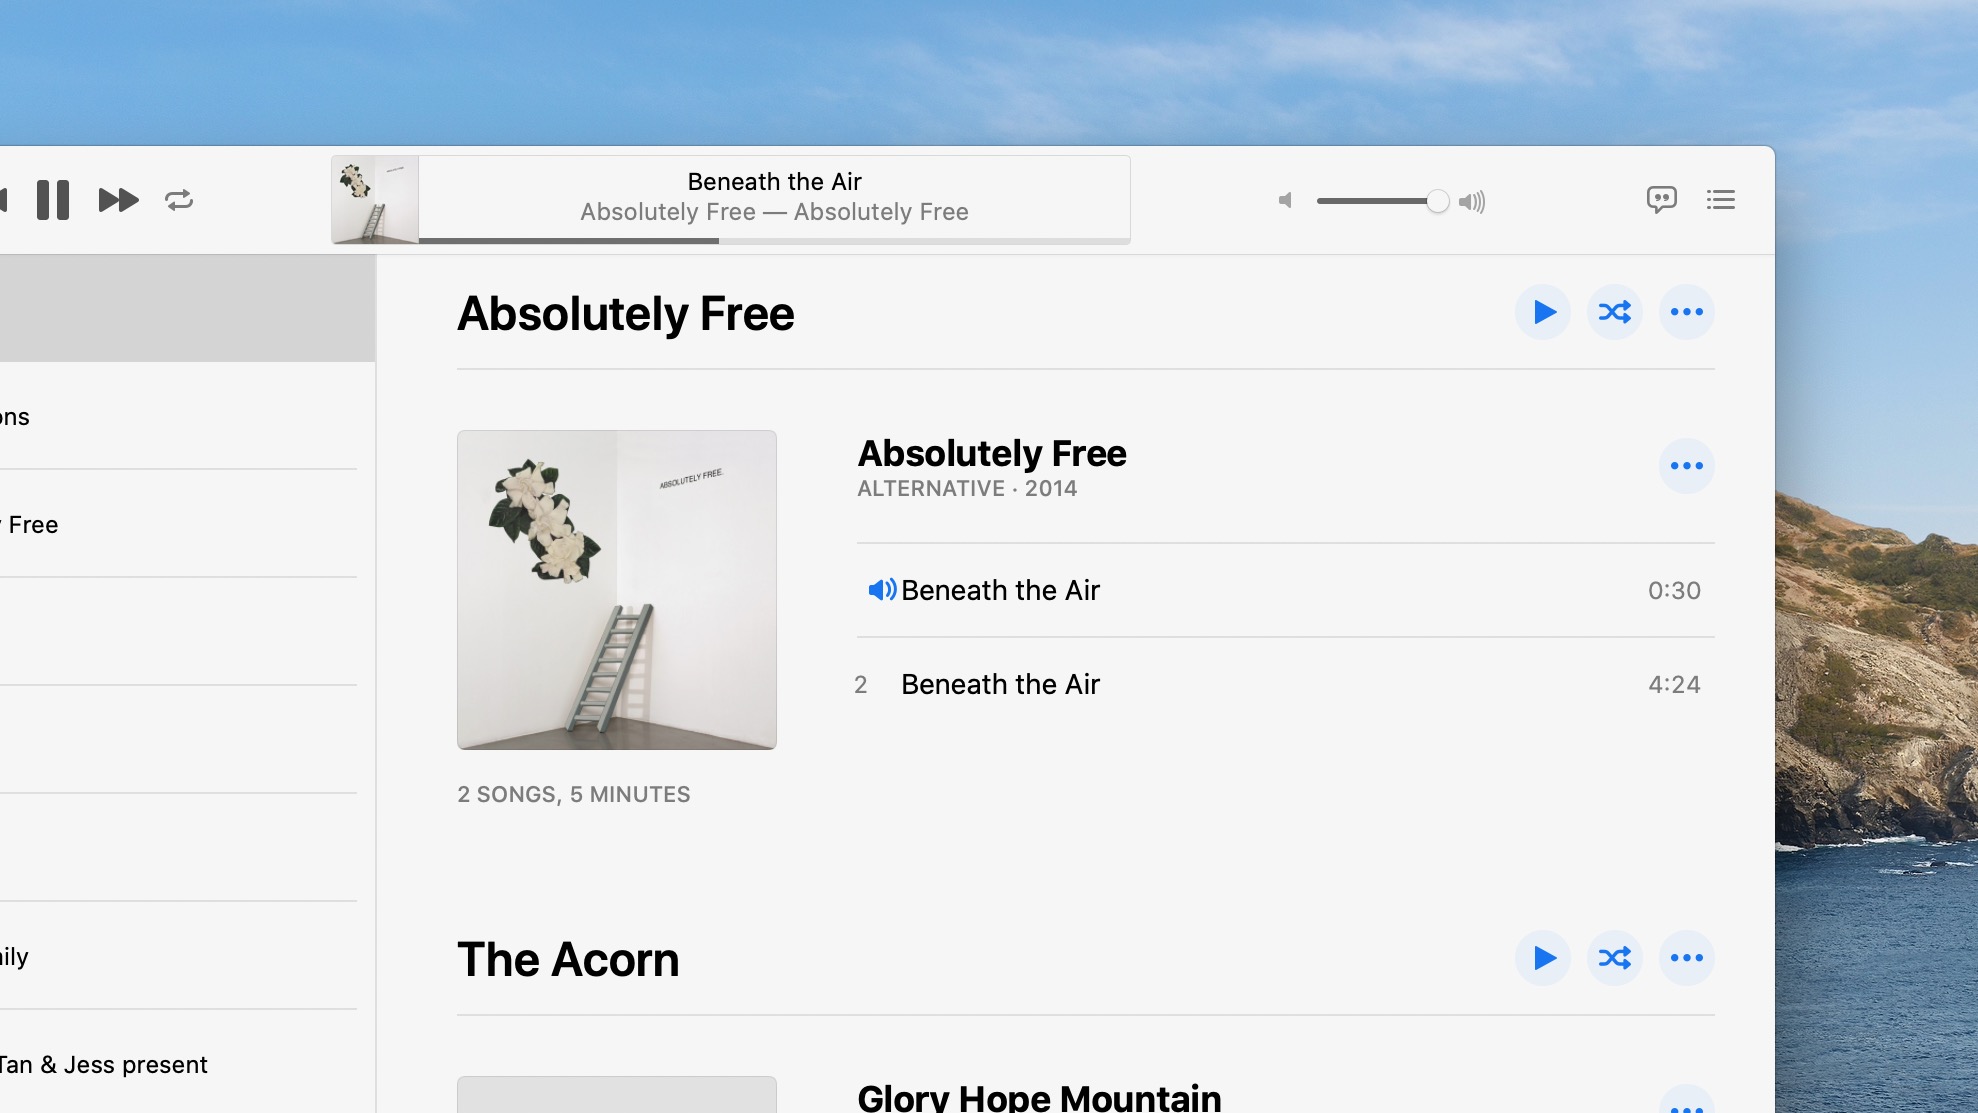
Task: Open more options for Absolutely Free album
Action: coord(1687,466)
